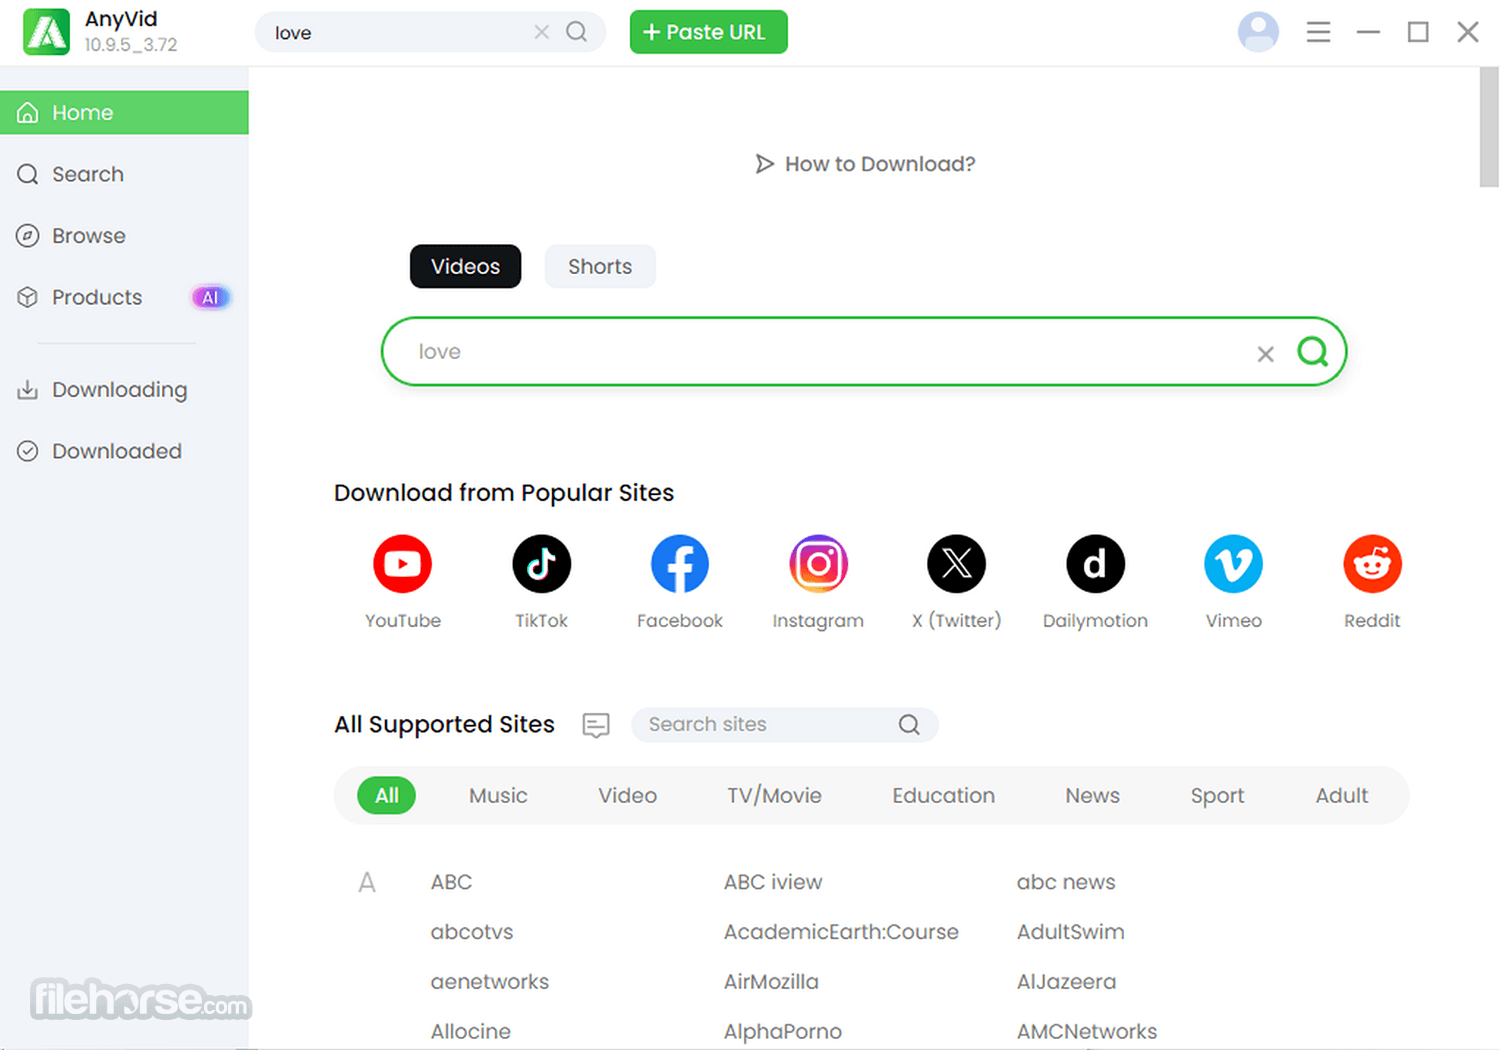
Task: Open the feedback icon beside All Supported Sites
Action: point(596,725)
